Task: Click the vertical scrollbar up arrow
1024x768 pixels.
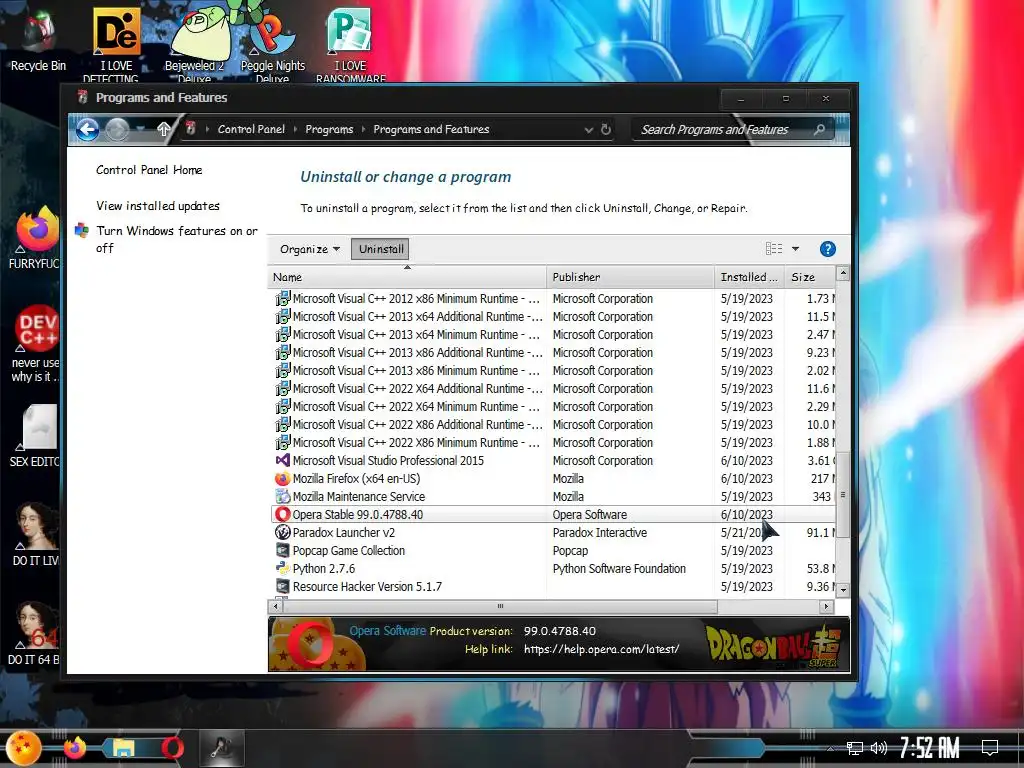Action: click(x=843, y=274)
